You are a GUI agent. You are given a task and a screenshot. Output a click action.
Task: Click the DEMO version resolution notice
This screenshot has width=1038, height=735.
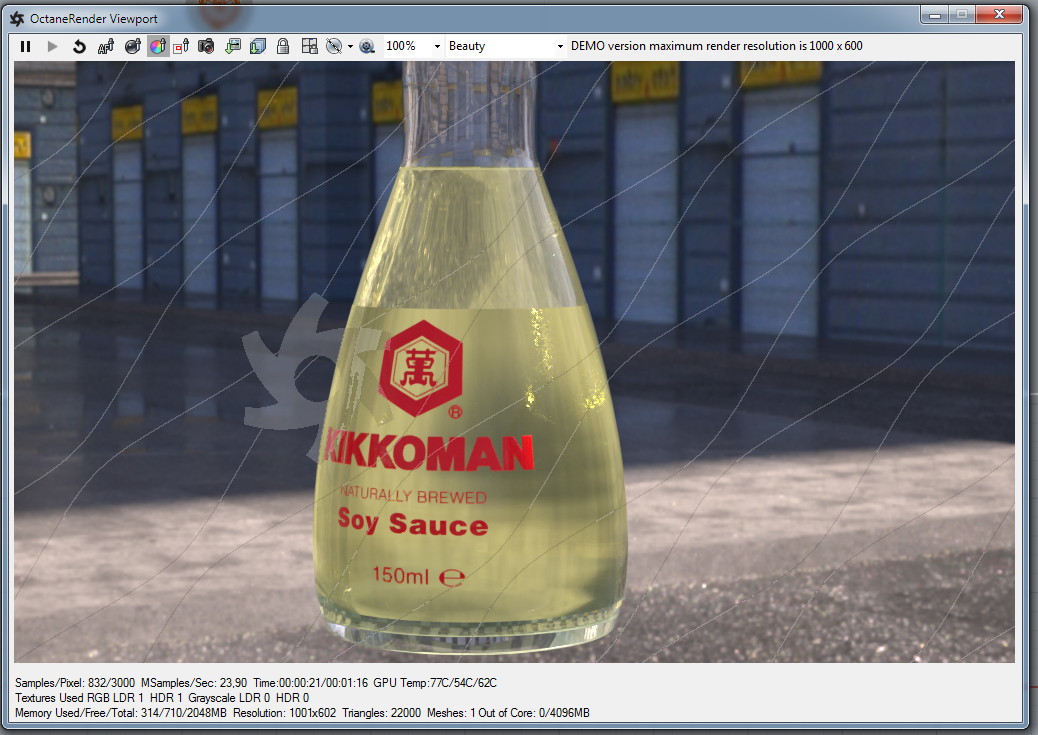pos(716,46)
